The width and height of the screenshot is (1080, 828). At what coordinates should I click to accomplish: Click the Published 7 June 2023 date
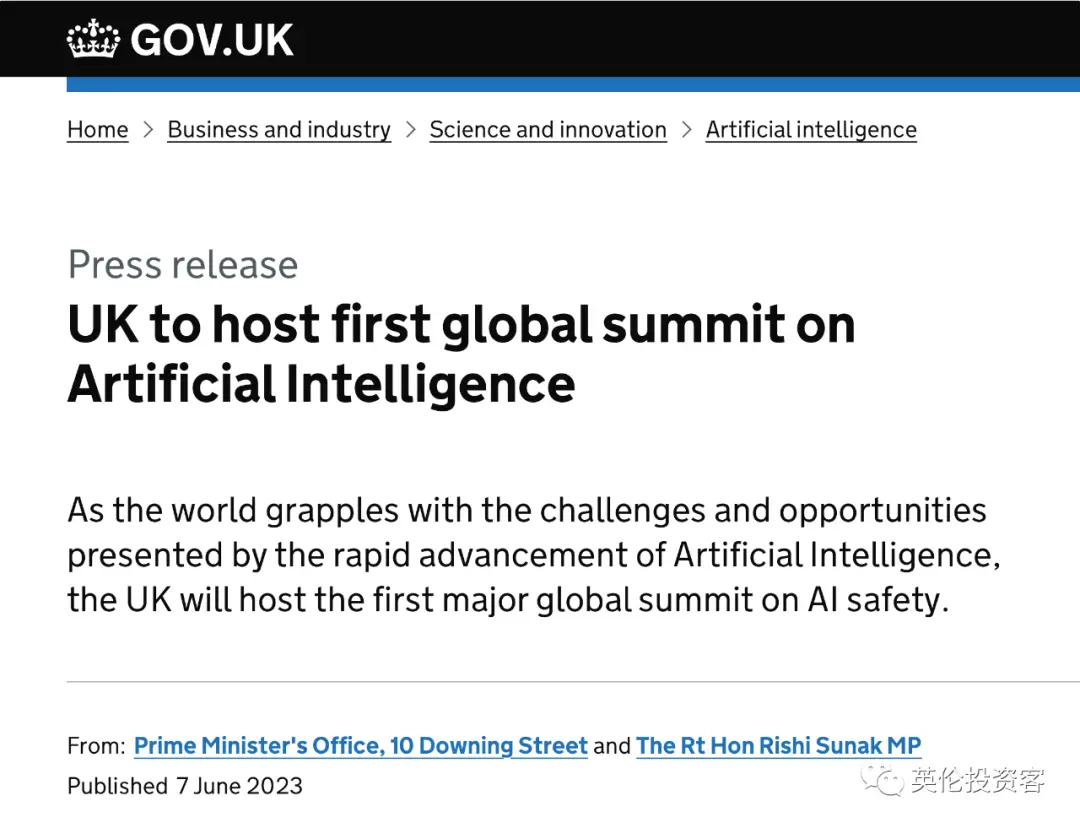pos(185,786)
